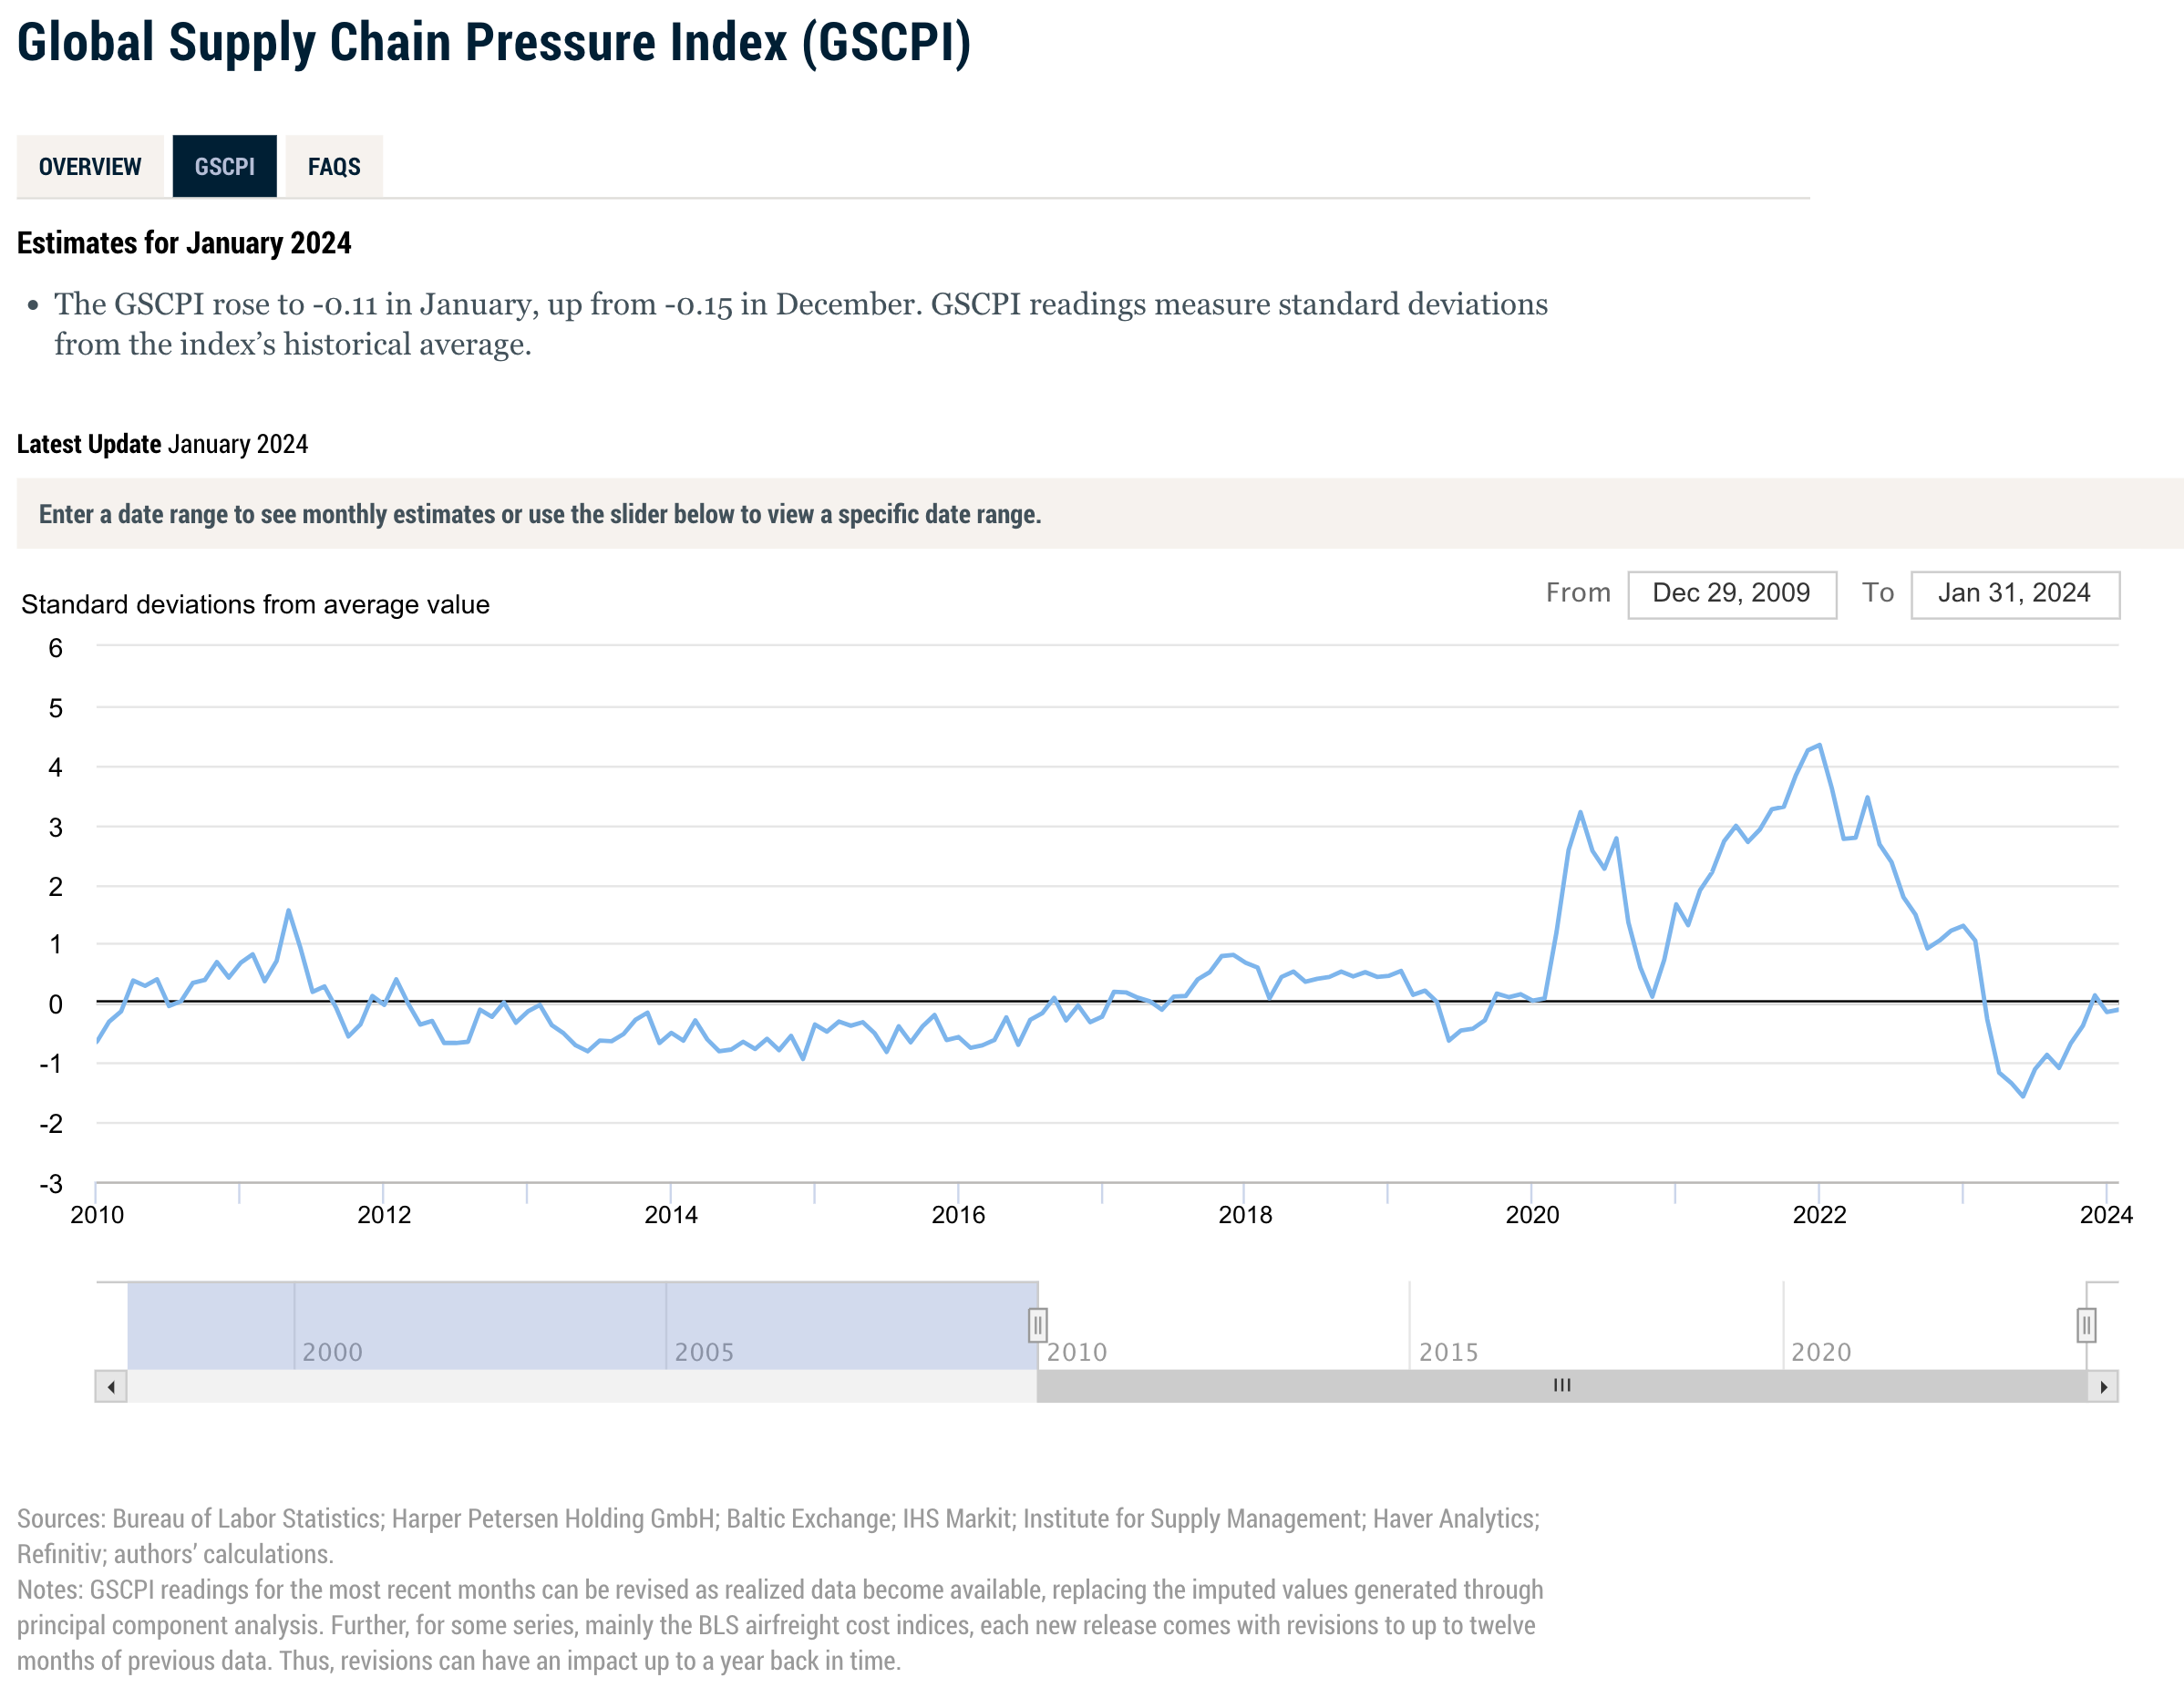The height and width of the screenshot is (1688, 2184).
Task: Click the From date input field
Action: tap(1731, 594)
